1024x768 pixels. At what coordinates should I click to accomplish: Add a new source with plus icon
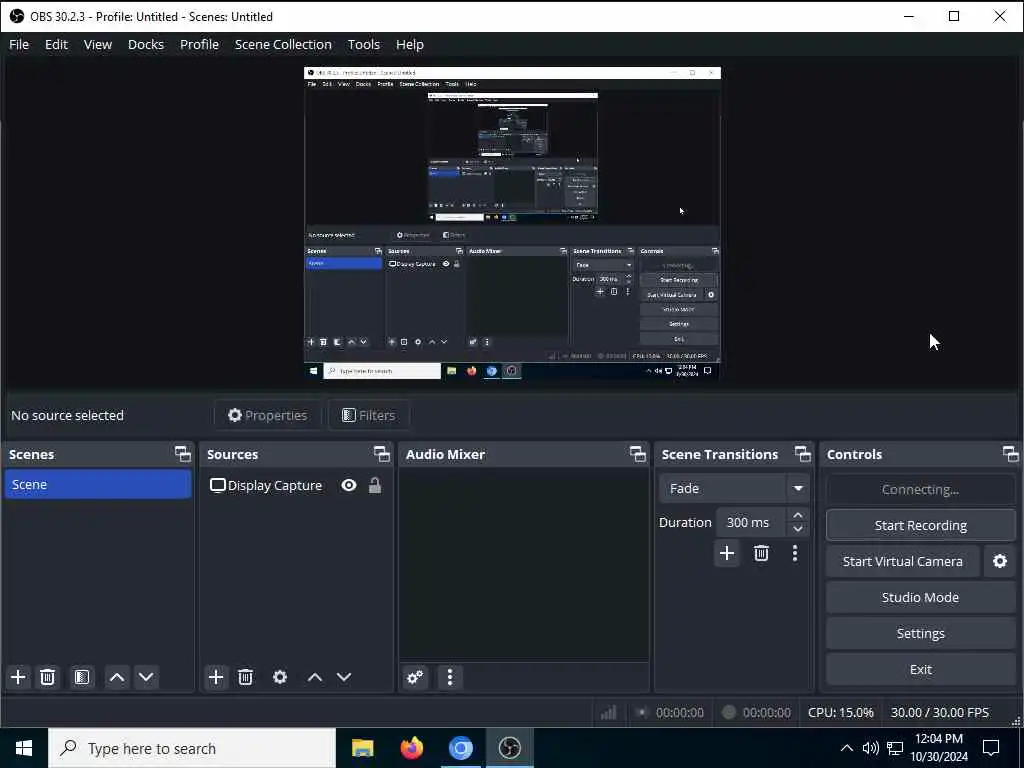tap(216, 677)
